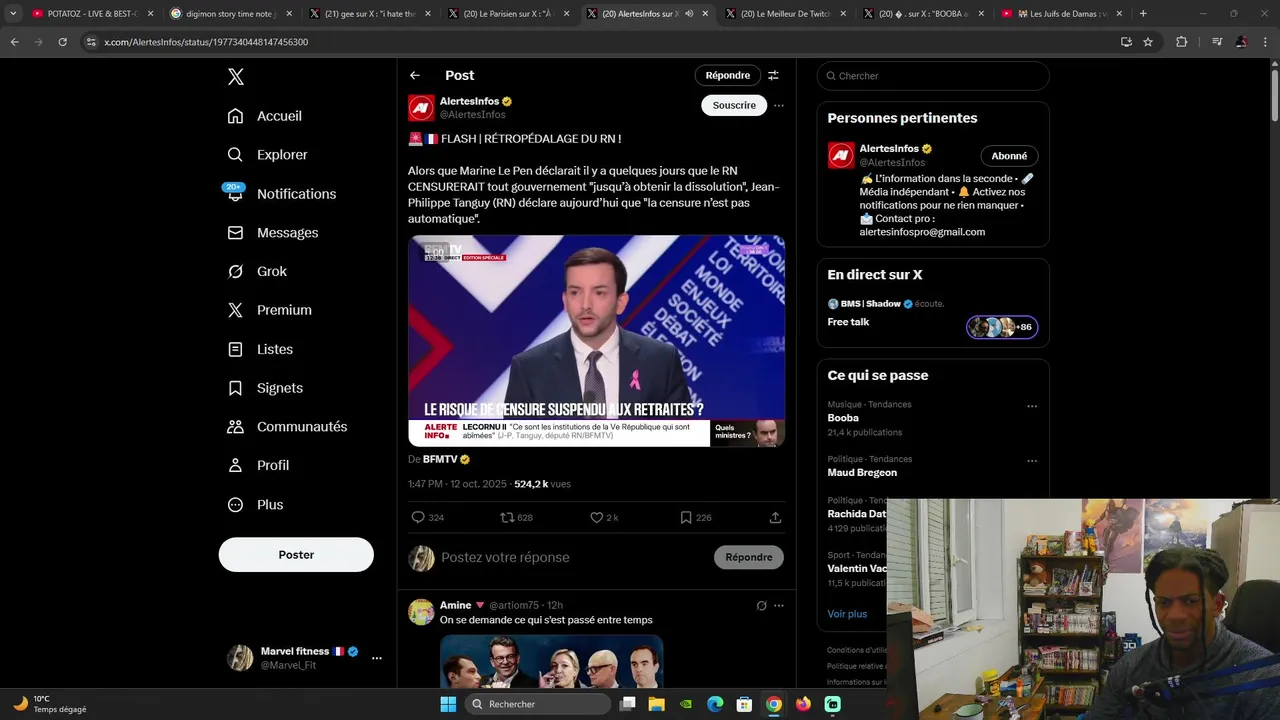Open the more menu on Amine's reply
The width and height of the screenshot is (1280, 720).
pyautogui.click(x=779, y=606)
